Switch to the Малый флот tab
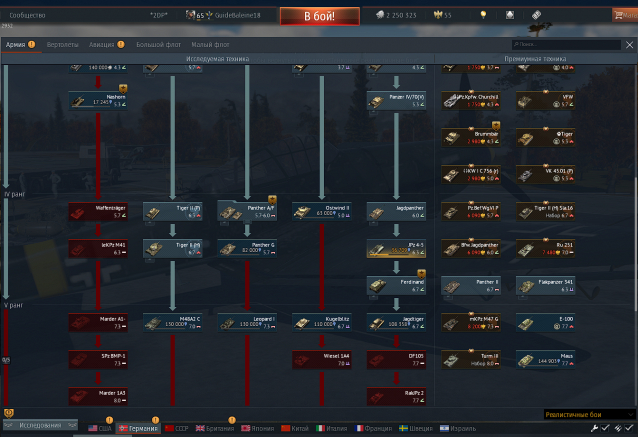This screenshot has height=437, width=638. pos(210,44)
